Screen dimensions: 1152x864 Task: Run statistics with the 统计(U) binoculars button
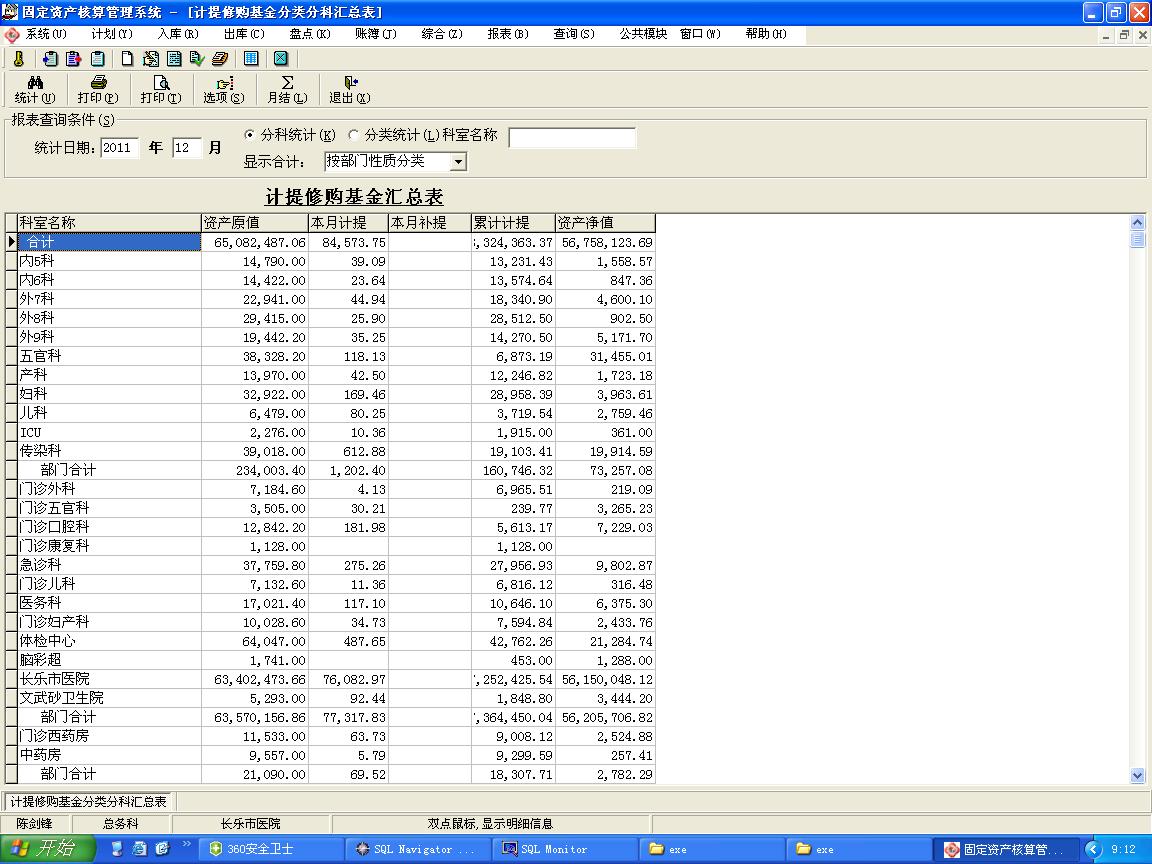pos(35,90)
